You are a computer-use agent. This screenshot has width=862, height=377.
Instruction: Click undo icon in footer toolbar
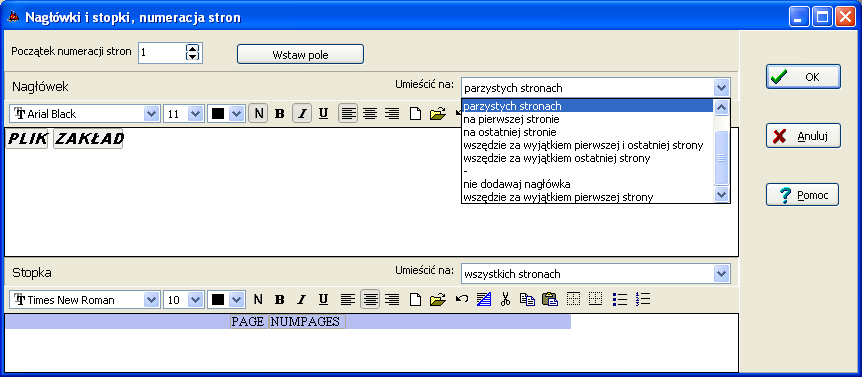coord(462,300)
